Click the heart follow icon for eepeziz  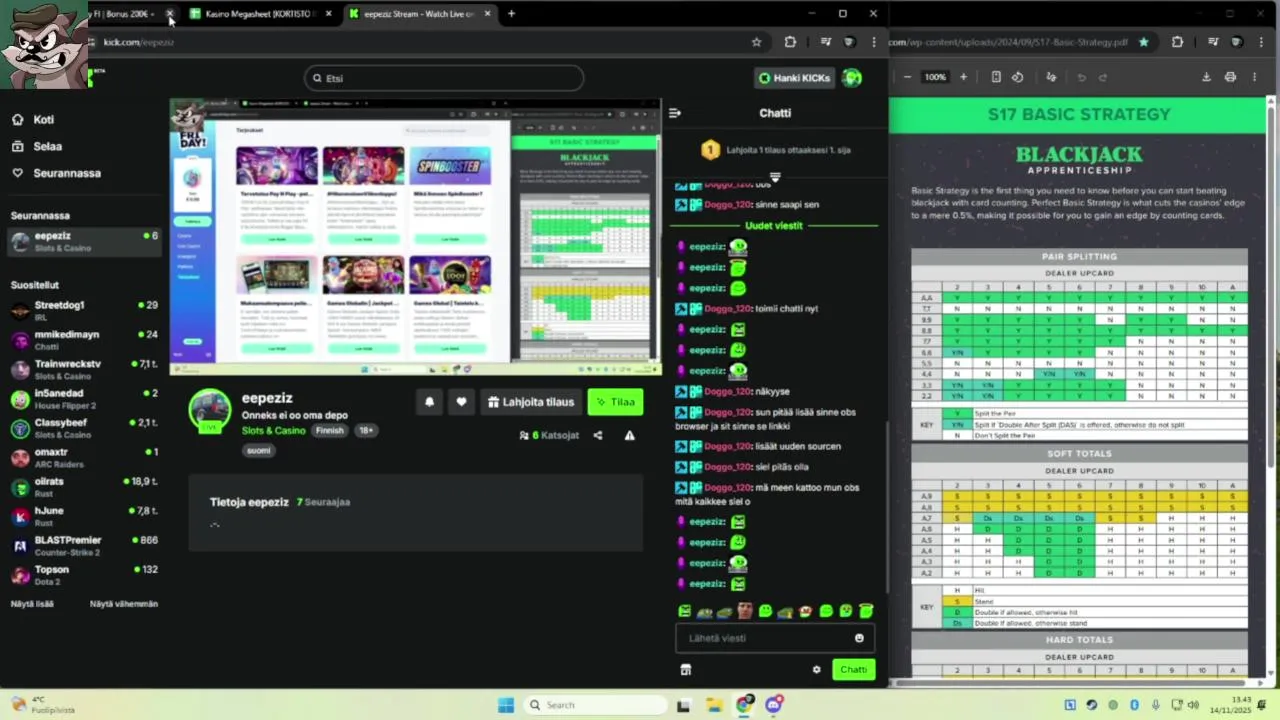point(461,402)
